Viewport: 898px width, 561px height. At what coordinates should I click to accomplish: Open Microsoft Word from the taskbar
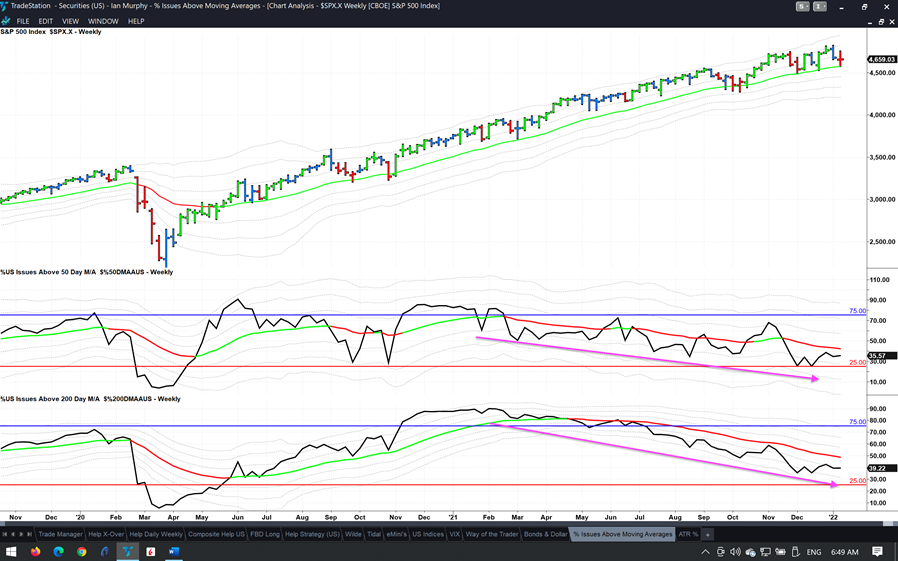[173, 551]
